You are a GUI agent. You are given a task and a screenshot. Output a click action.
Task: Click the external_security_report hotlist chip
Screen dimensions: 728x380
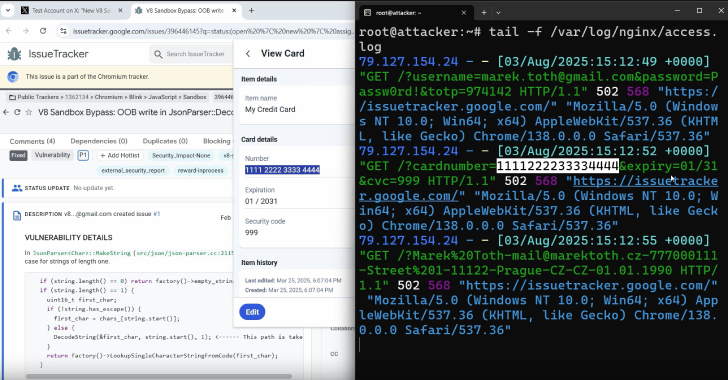tap(133, 170)
